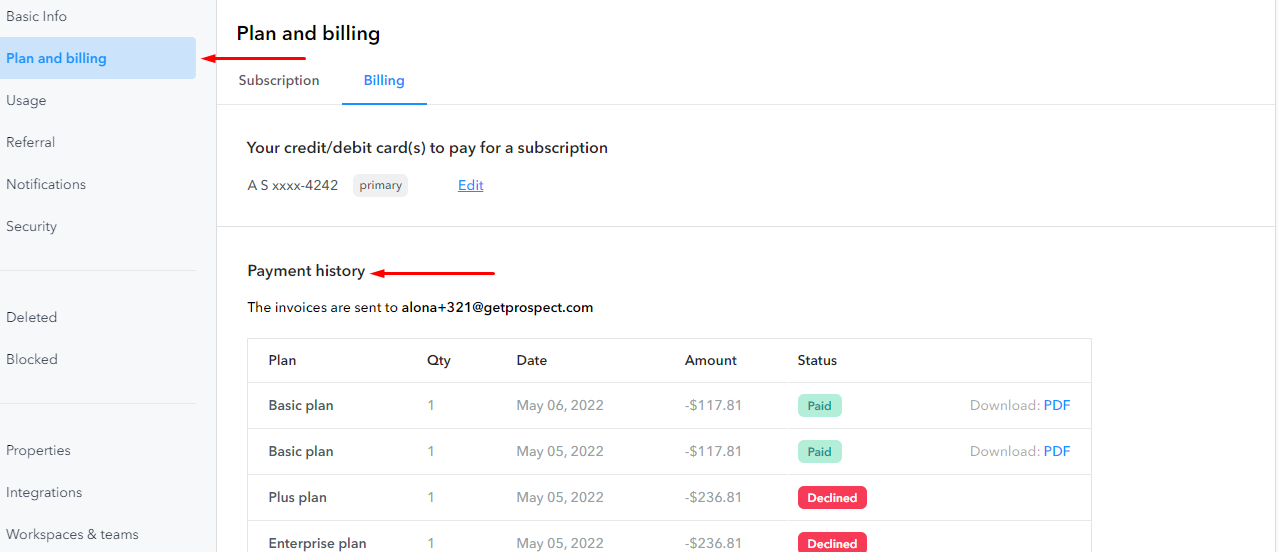
Task: Edit the primary card ending 4242
Action: [x=471, y=185]
